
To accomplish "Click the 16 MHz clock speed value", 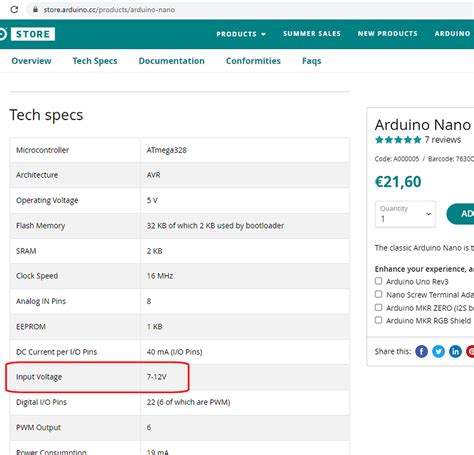I will click(160, 276).
